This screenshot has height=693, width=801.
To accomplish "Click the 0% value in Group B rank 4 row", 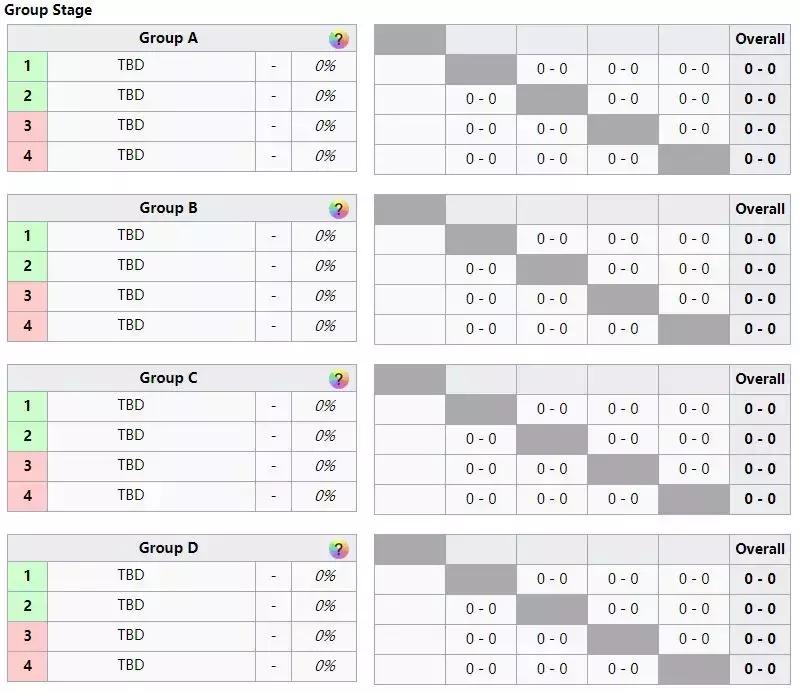I will click(325, 326).
